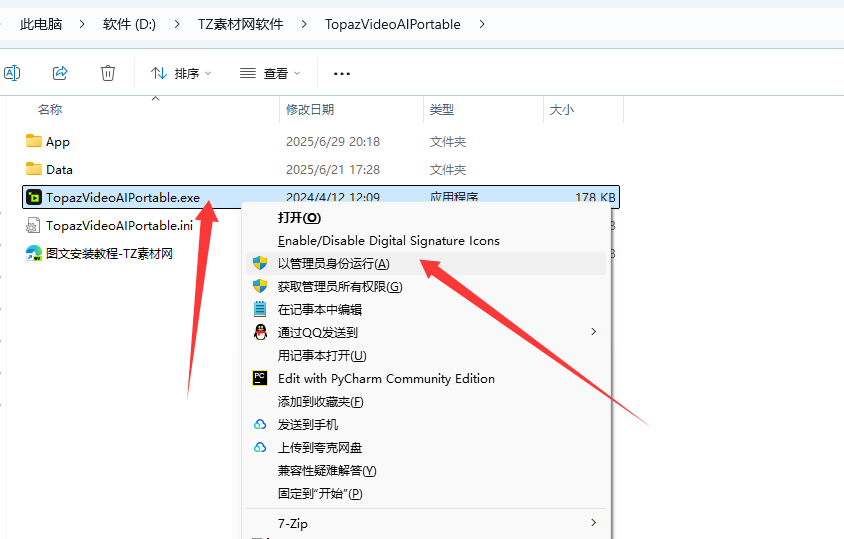Sort by the 名称 column header
This screenshot has height=539, width=844.
click(x=50, y=109)
